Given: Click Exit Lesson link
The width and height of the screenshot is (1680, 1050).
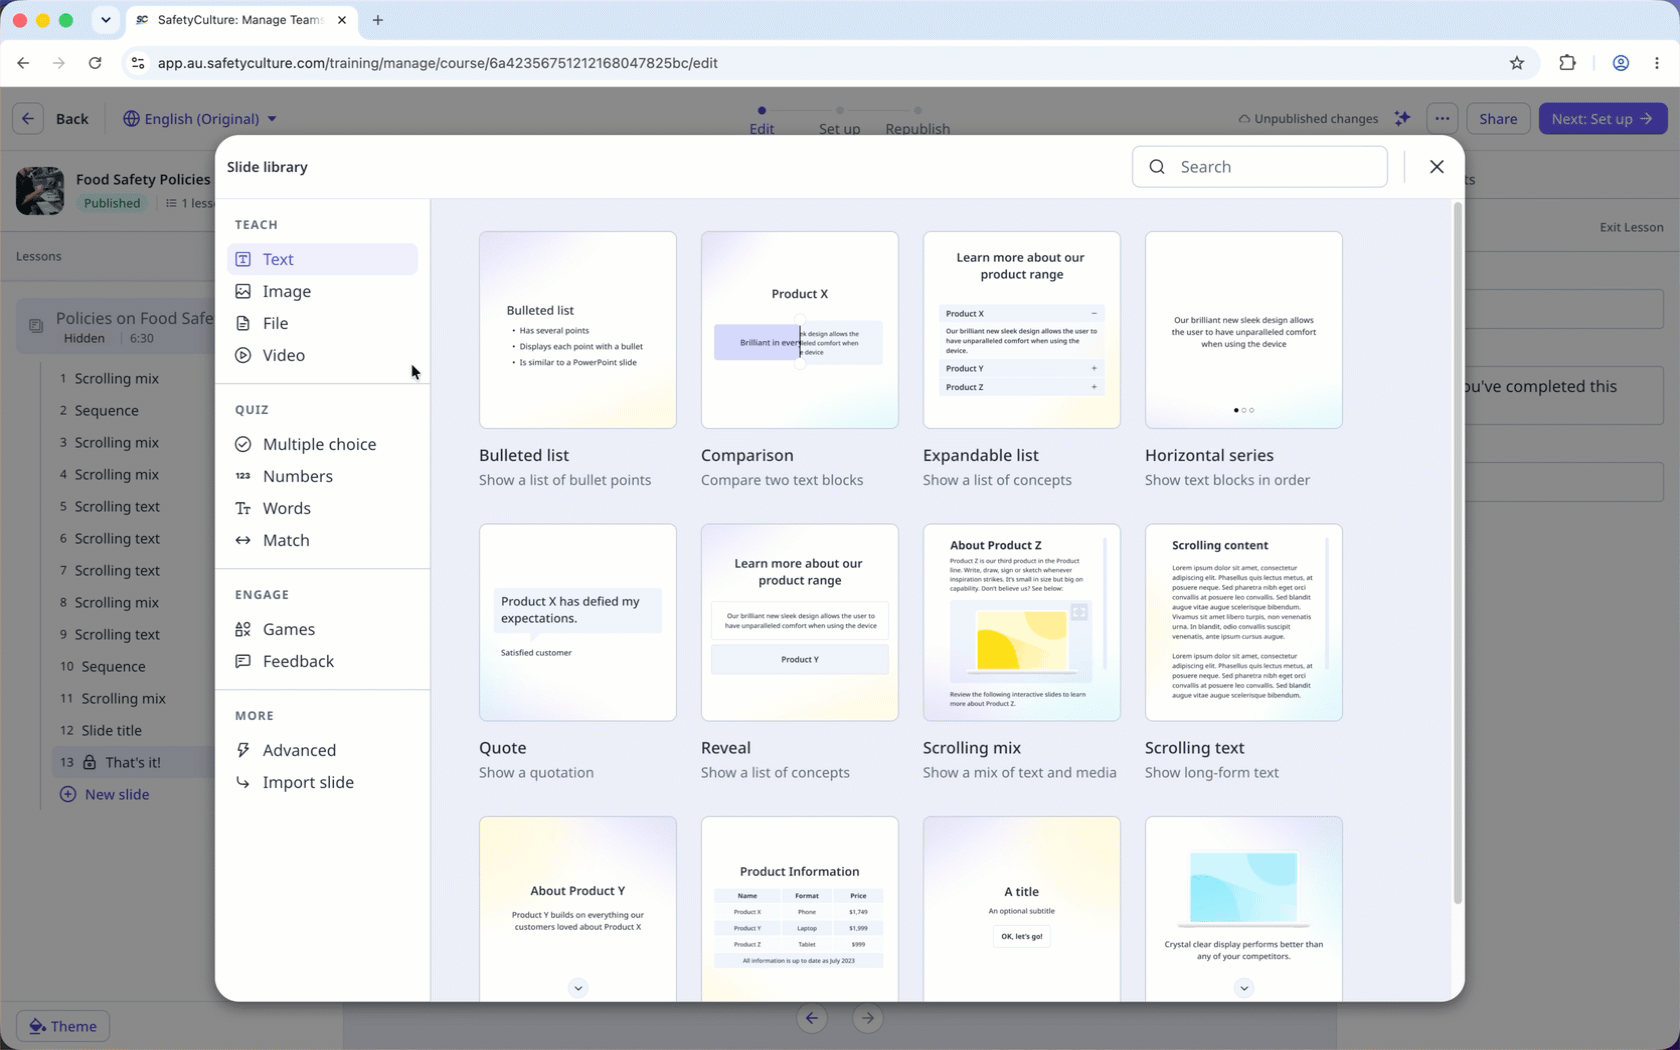Looking at the screenshot, I should (x=1631, y=227).
